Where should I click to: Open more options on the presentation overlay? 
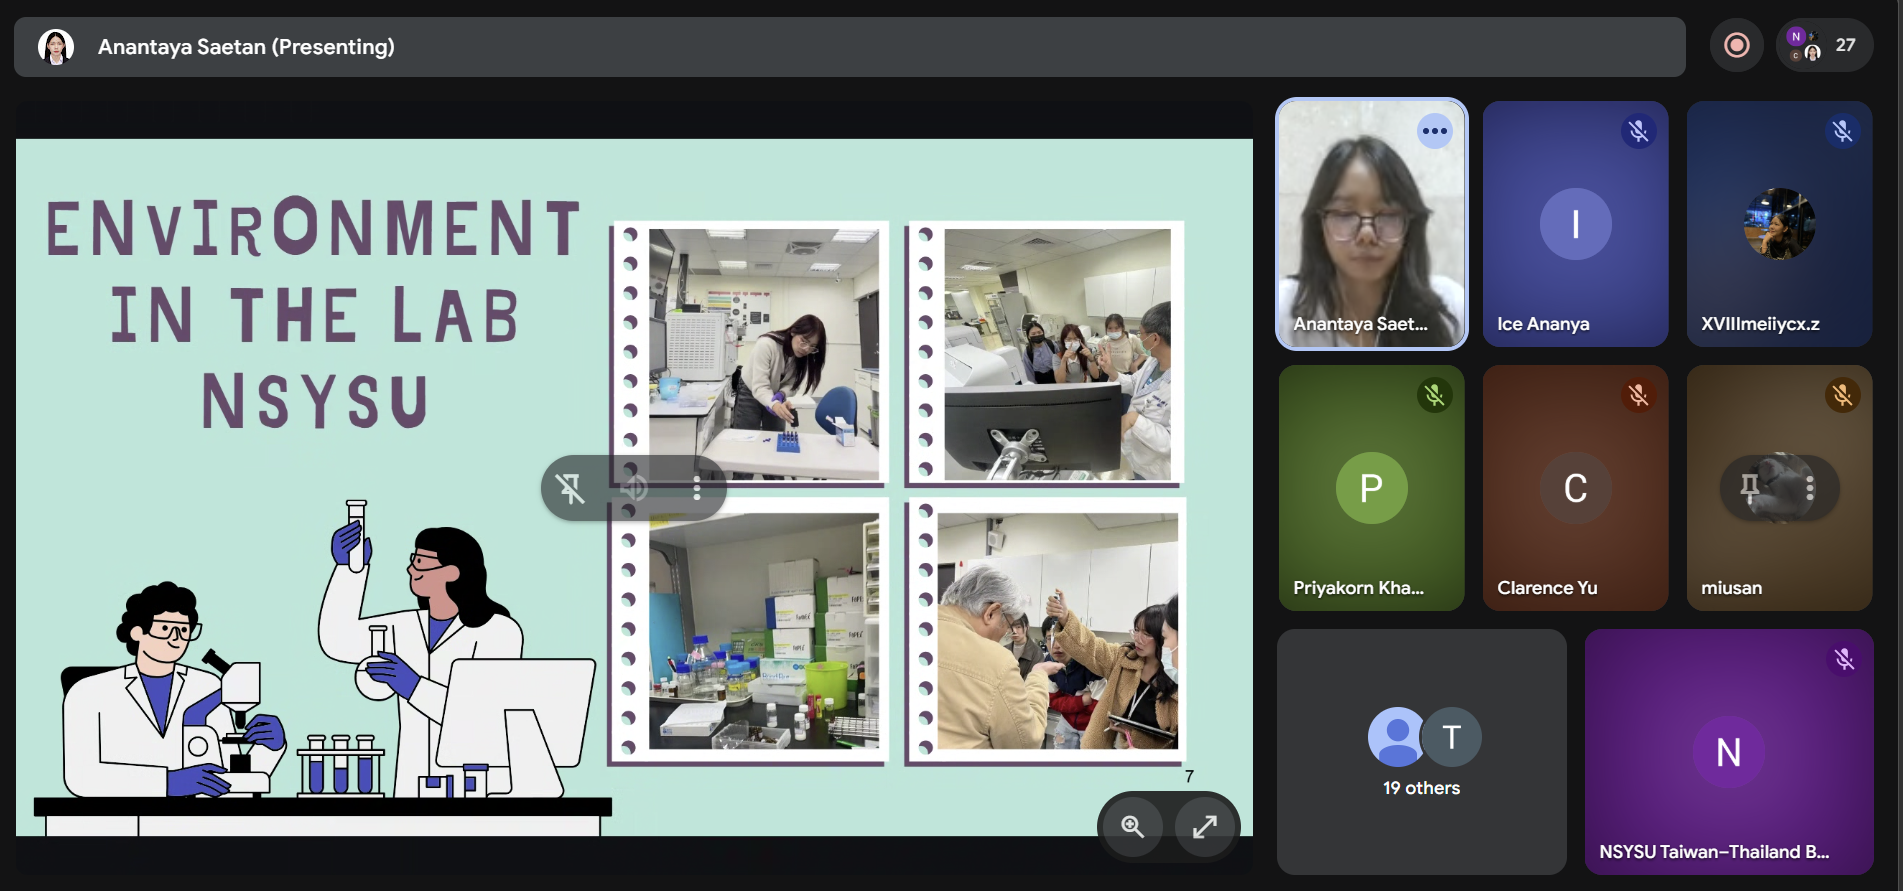(x=697, y=488)
